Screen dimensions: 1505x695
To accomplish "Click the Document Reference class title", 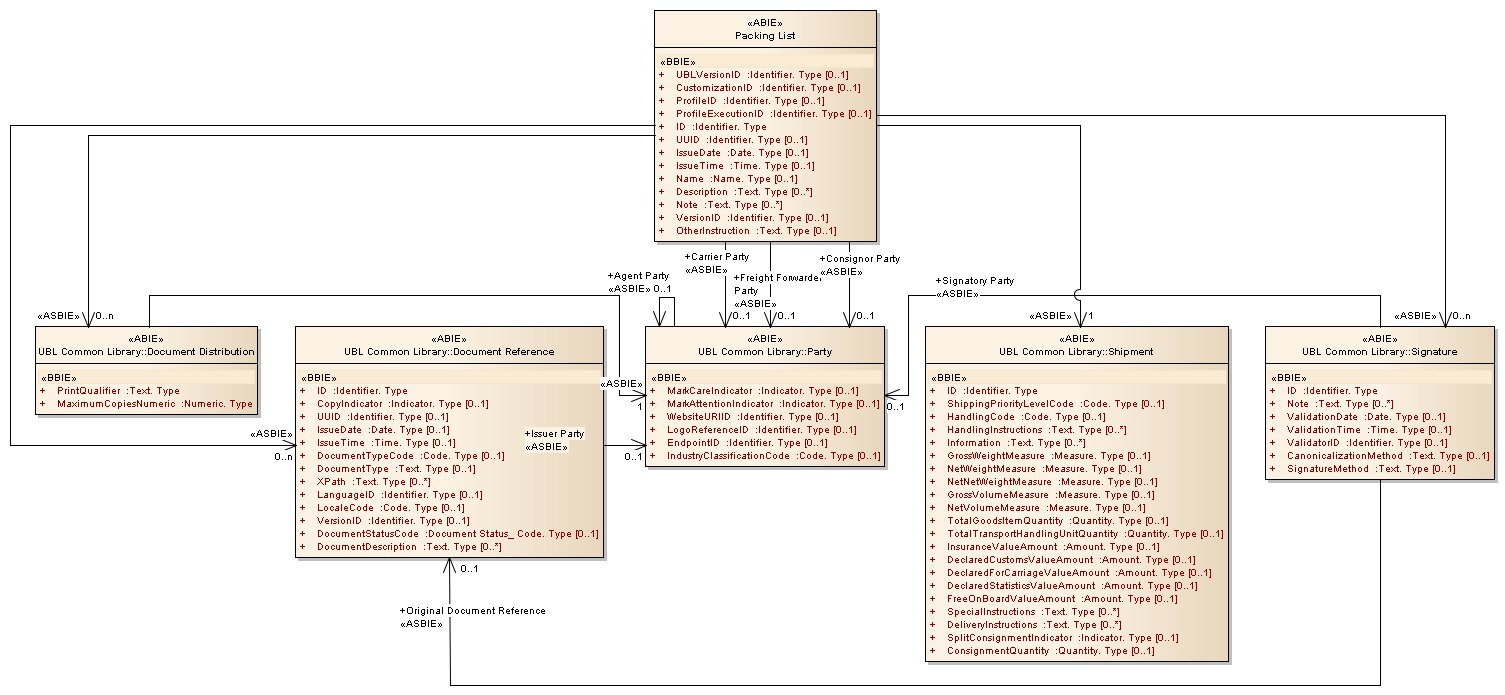I will tap(449, 352).
